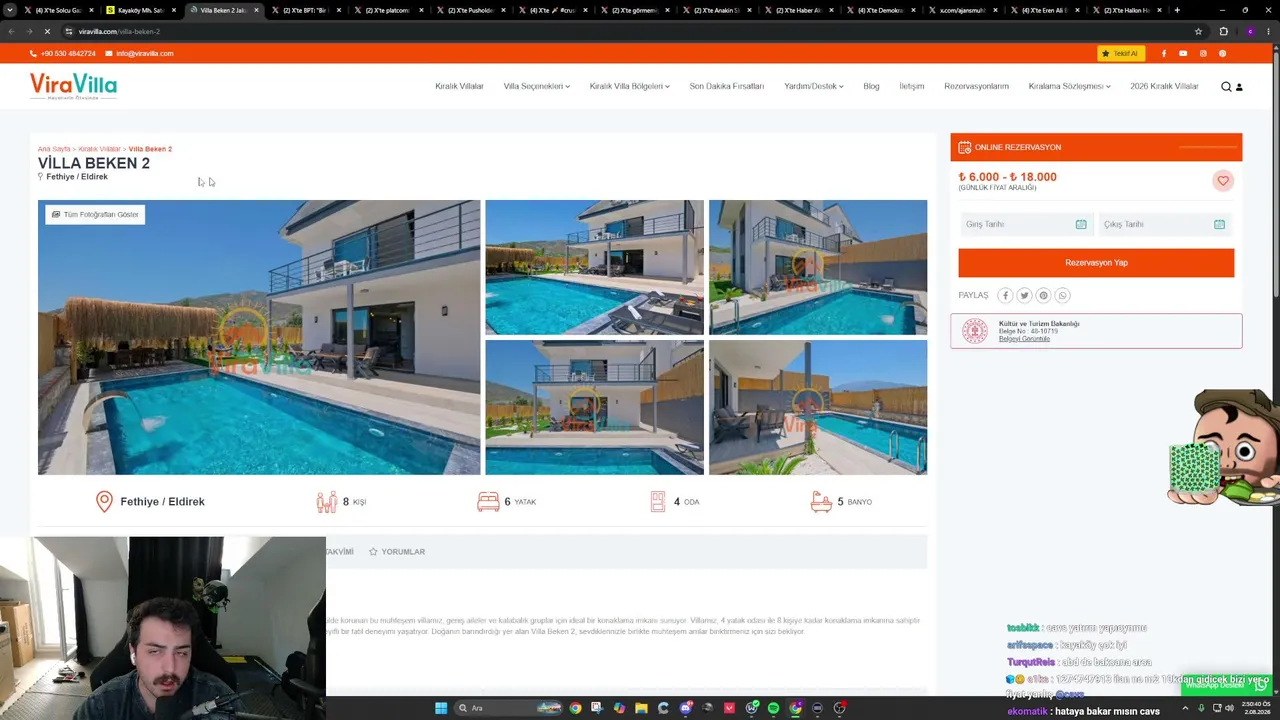The height and width of the screenshot is (720, 1280).
Task: Open the site search magnifier icon
Action: point(1226,87)
